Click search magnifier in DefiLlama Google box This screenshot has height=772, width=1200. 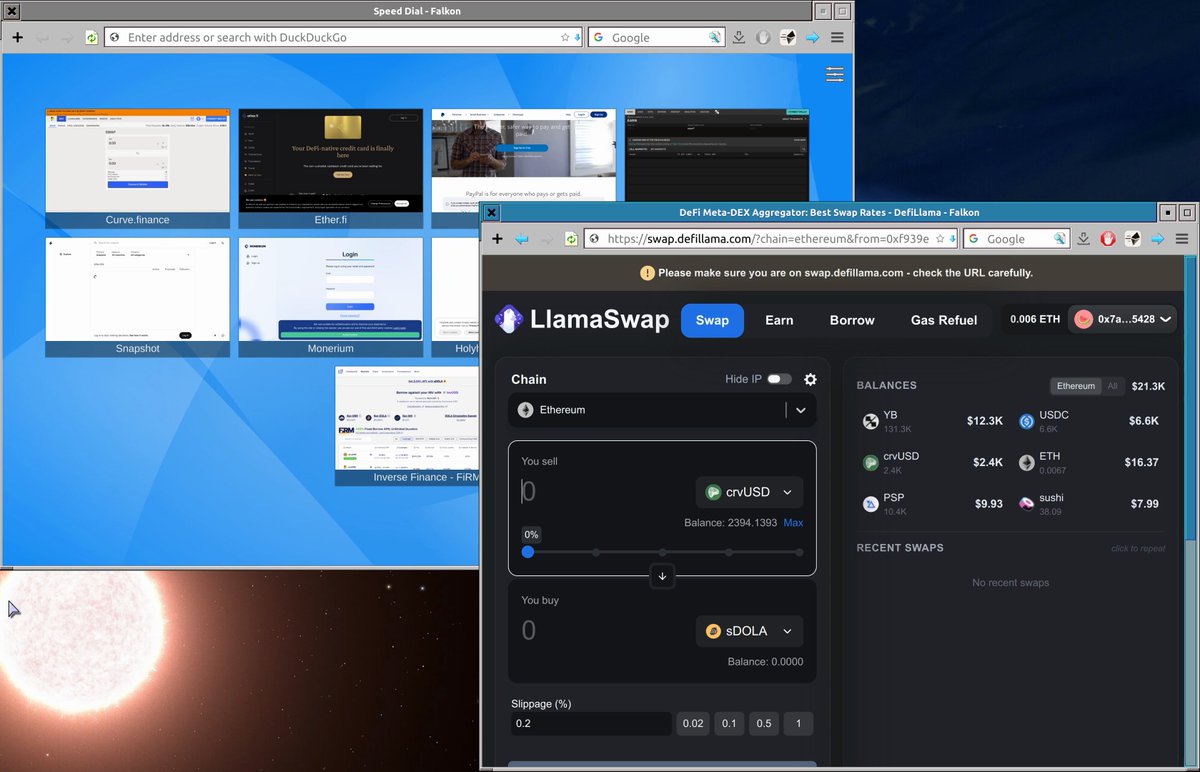(x=1059, y=239)
